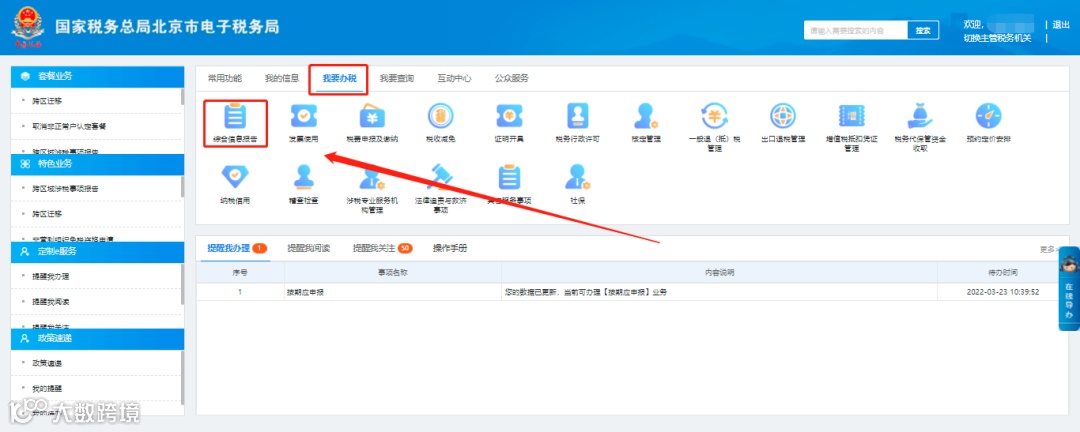The image size is (1080, 432).
Task: Open 涉税专业服务机构管理 icon
Action: pos(372,178)
